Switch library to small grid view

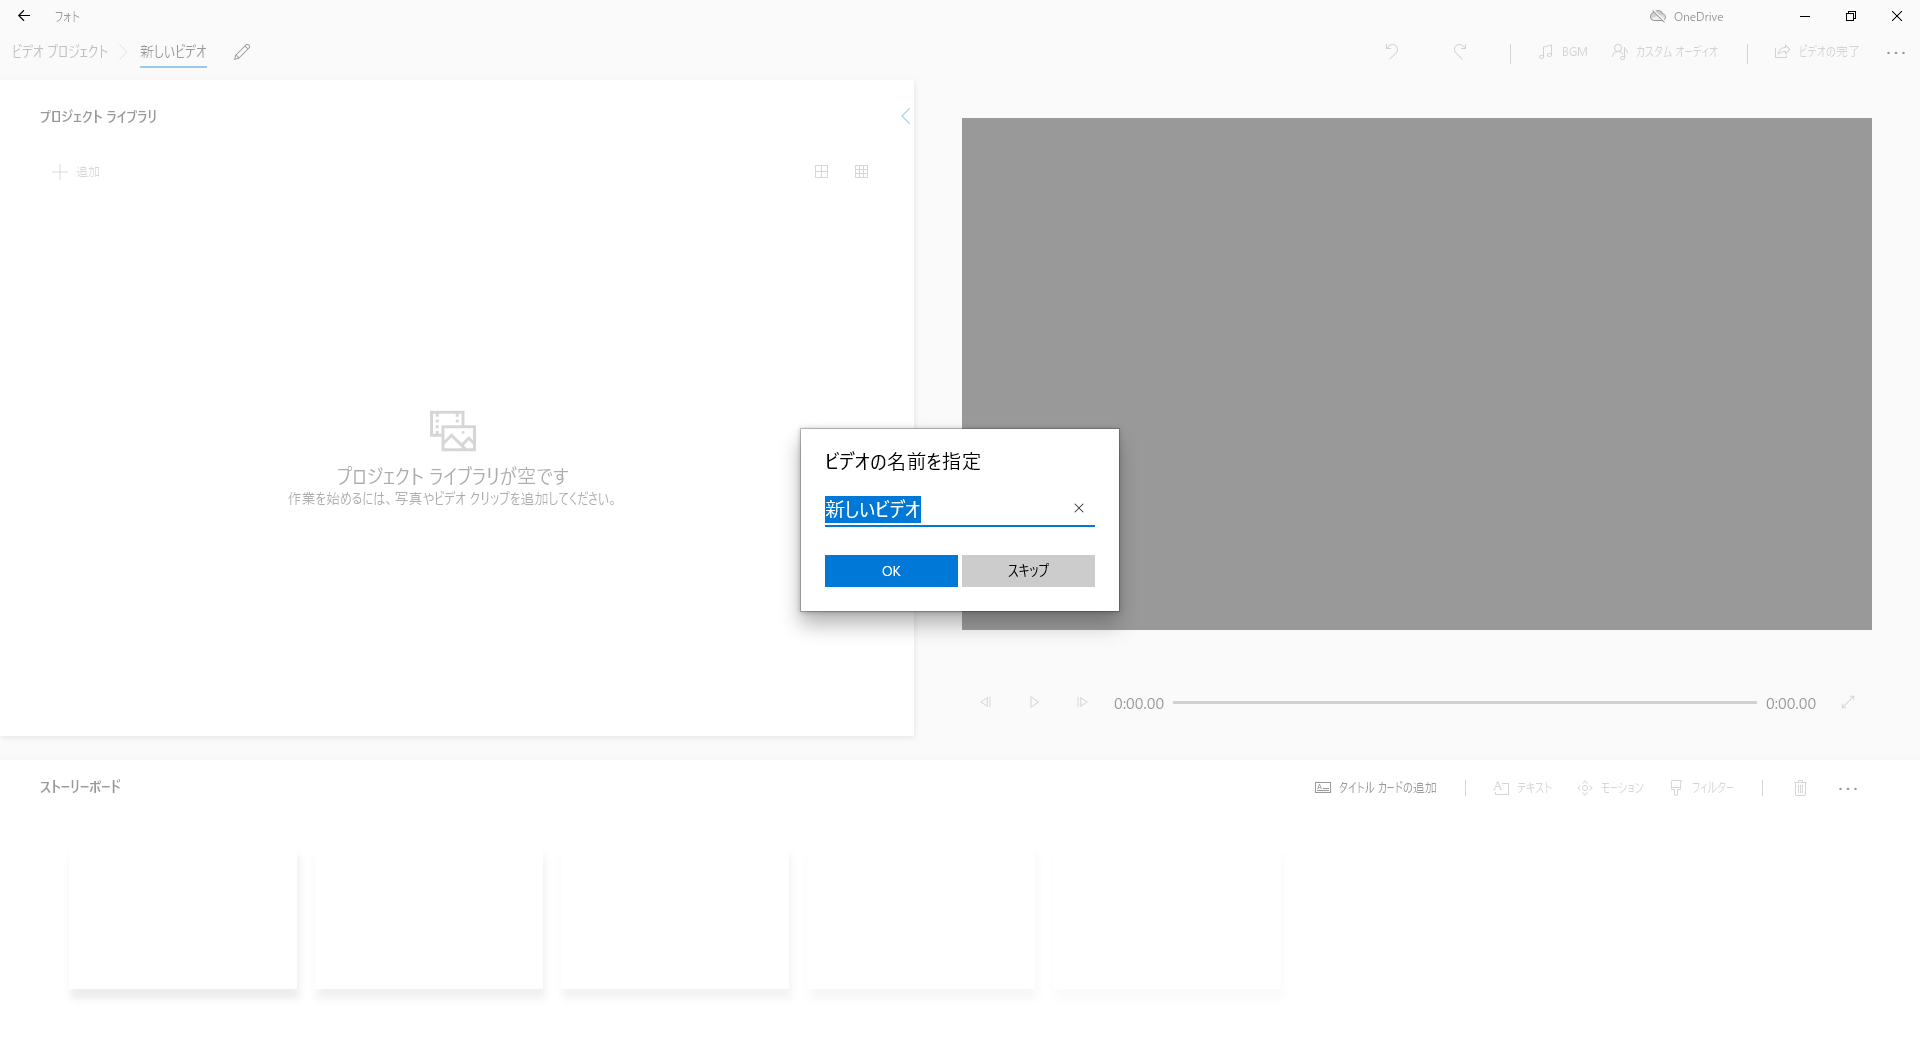[861, 172]
